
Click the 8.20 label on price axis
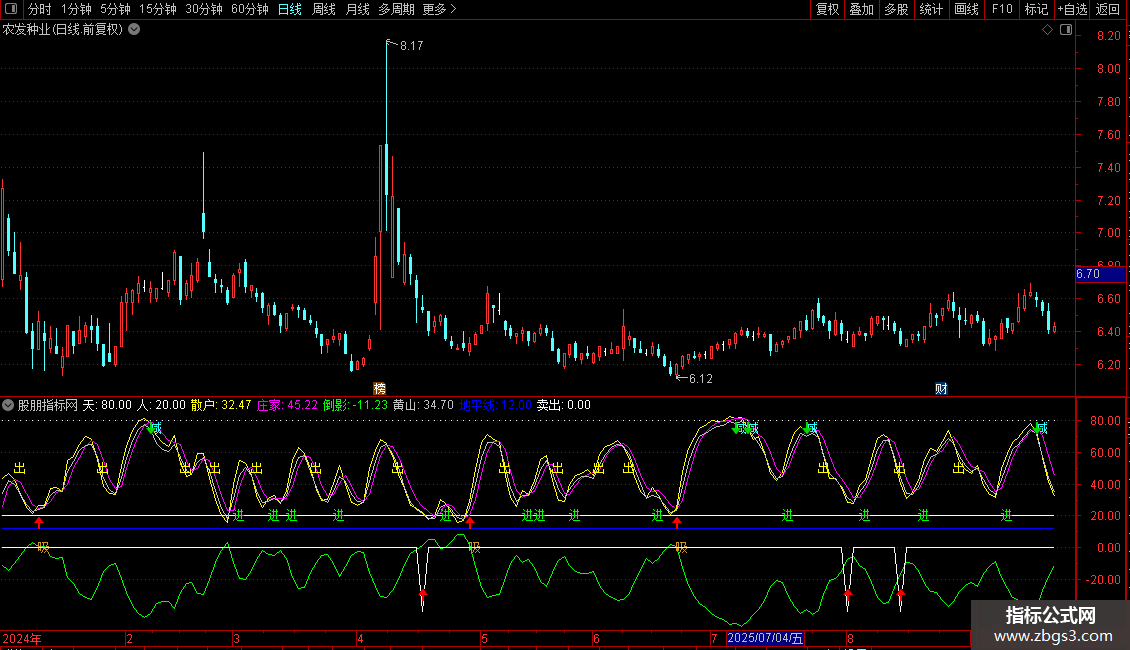(1108, 35)
